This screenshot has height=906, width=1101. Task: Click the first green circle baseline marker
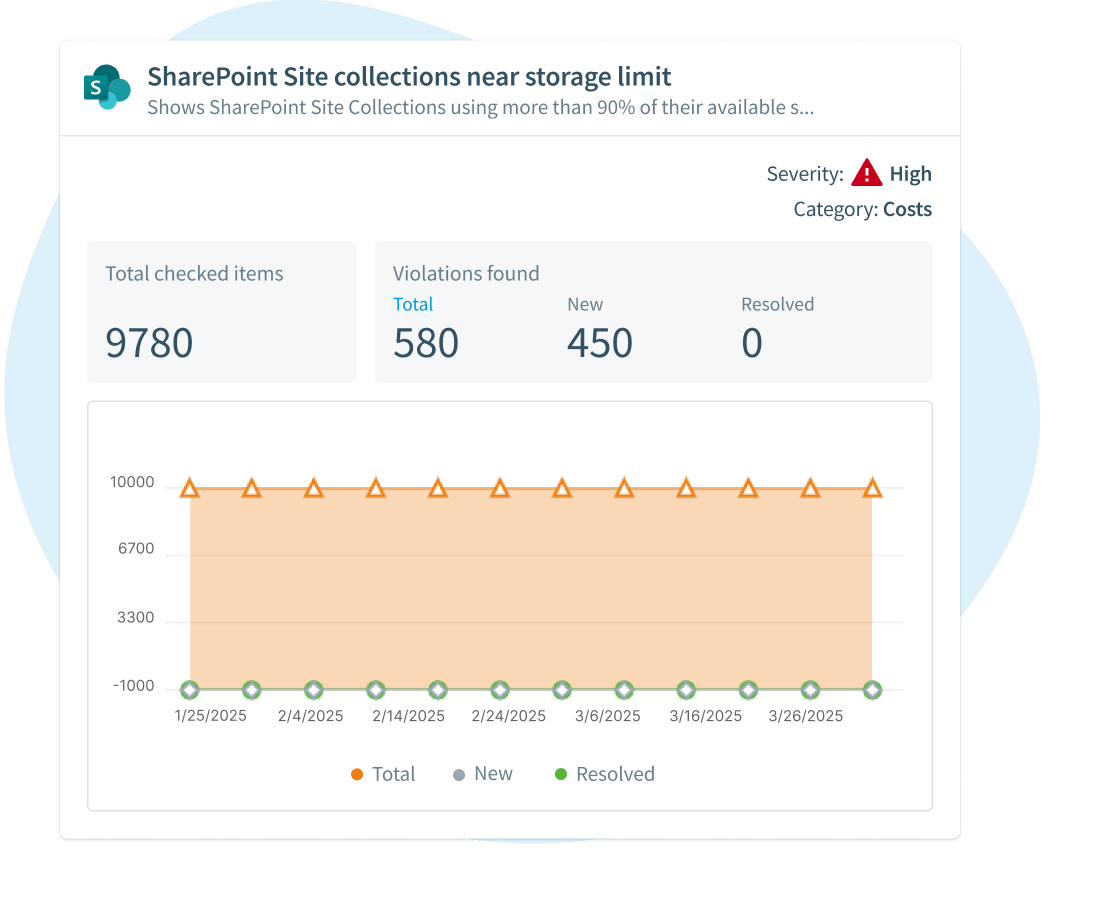(x=190, y=690)
